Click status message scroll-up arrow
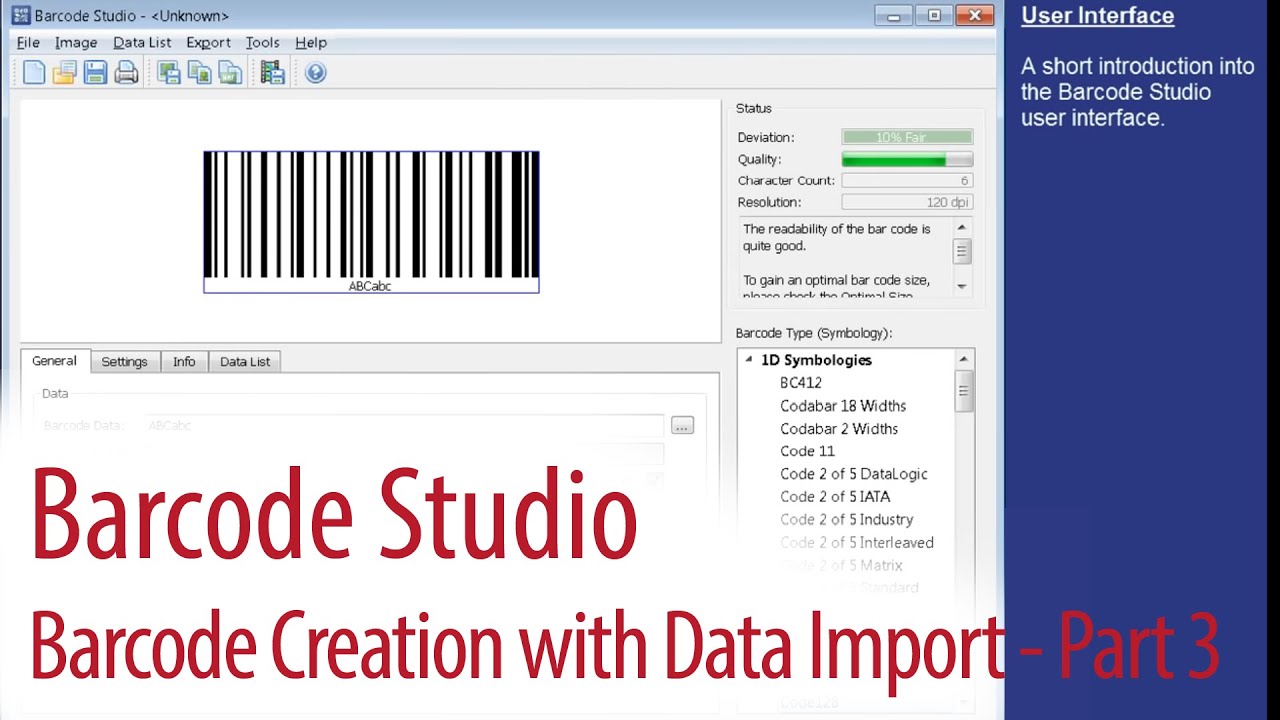 click(x=962, y=229)
